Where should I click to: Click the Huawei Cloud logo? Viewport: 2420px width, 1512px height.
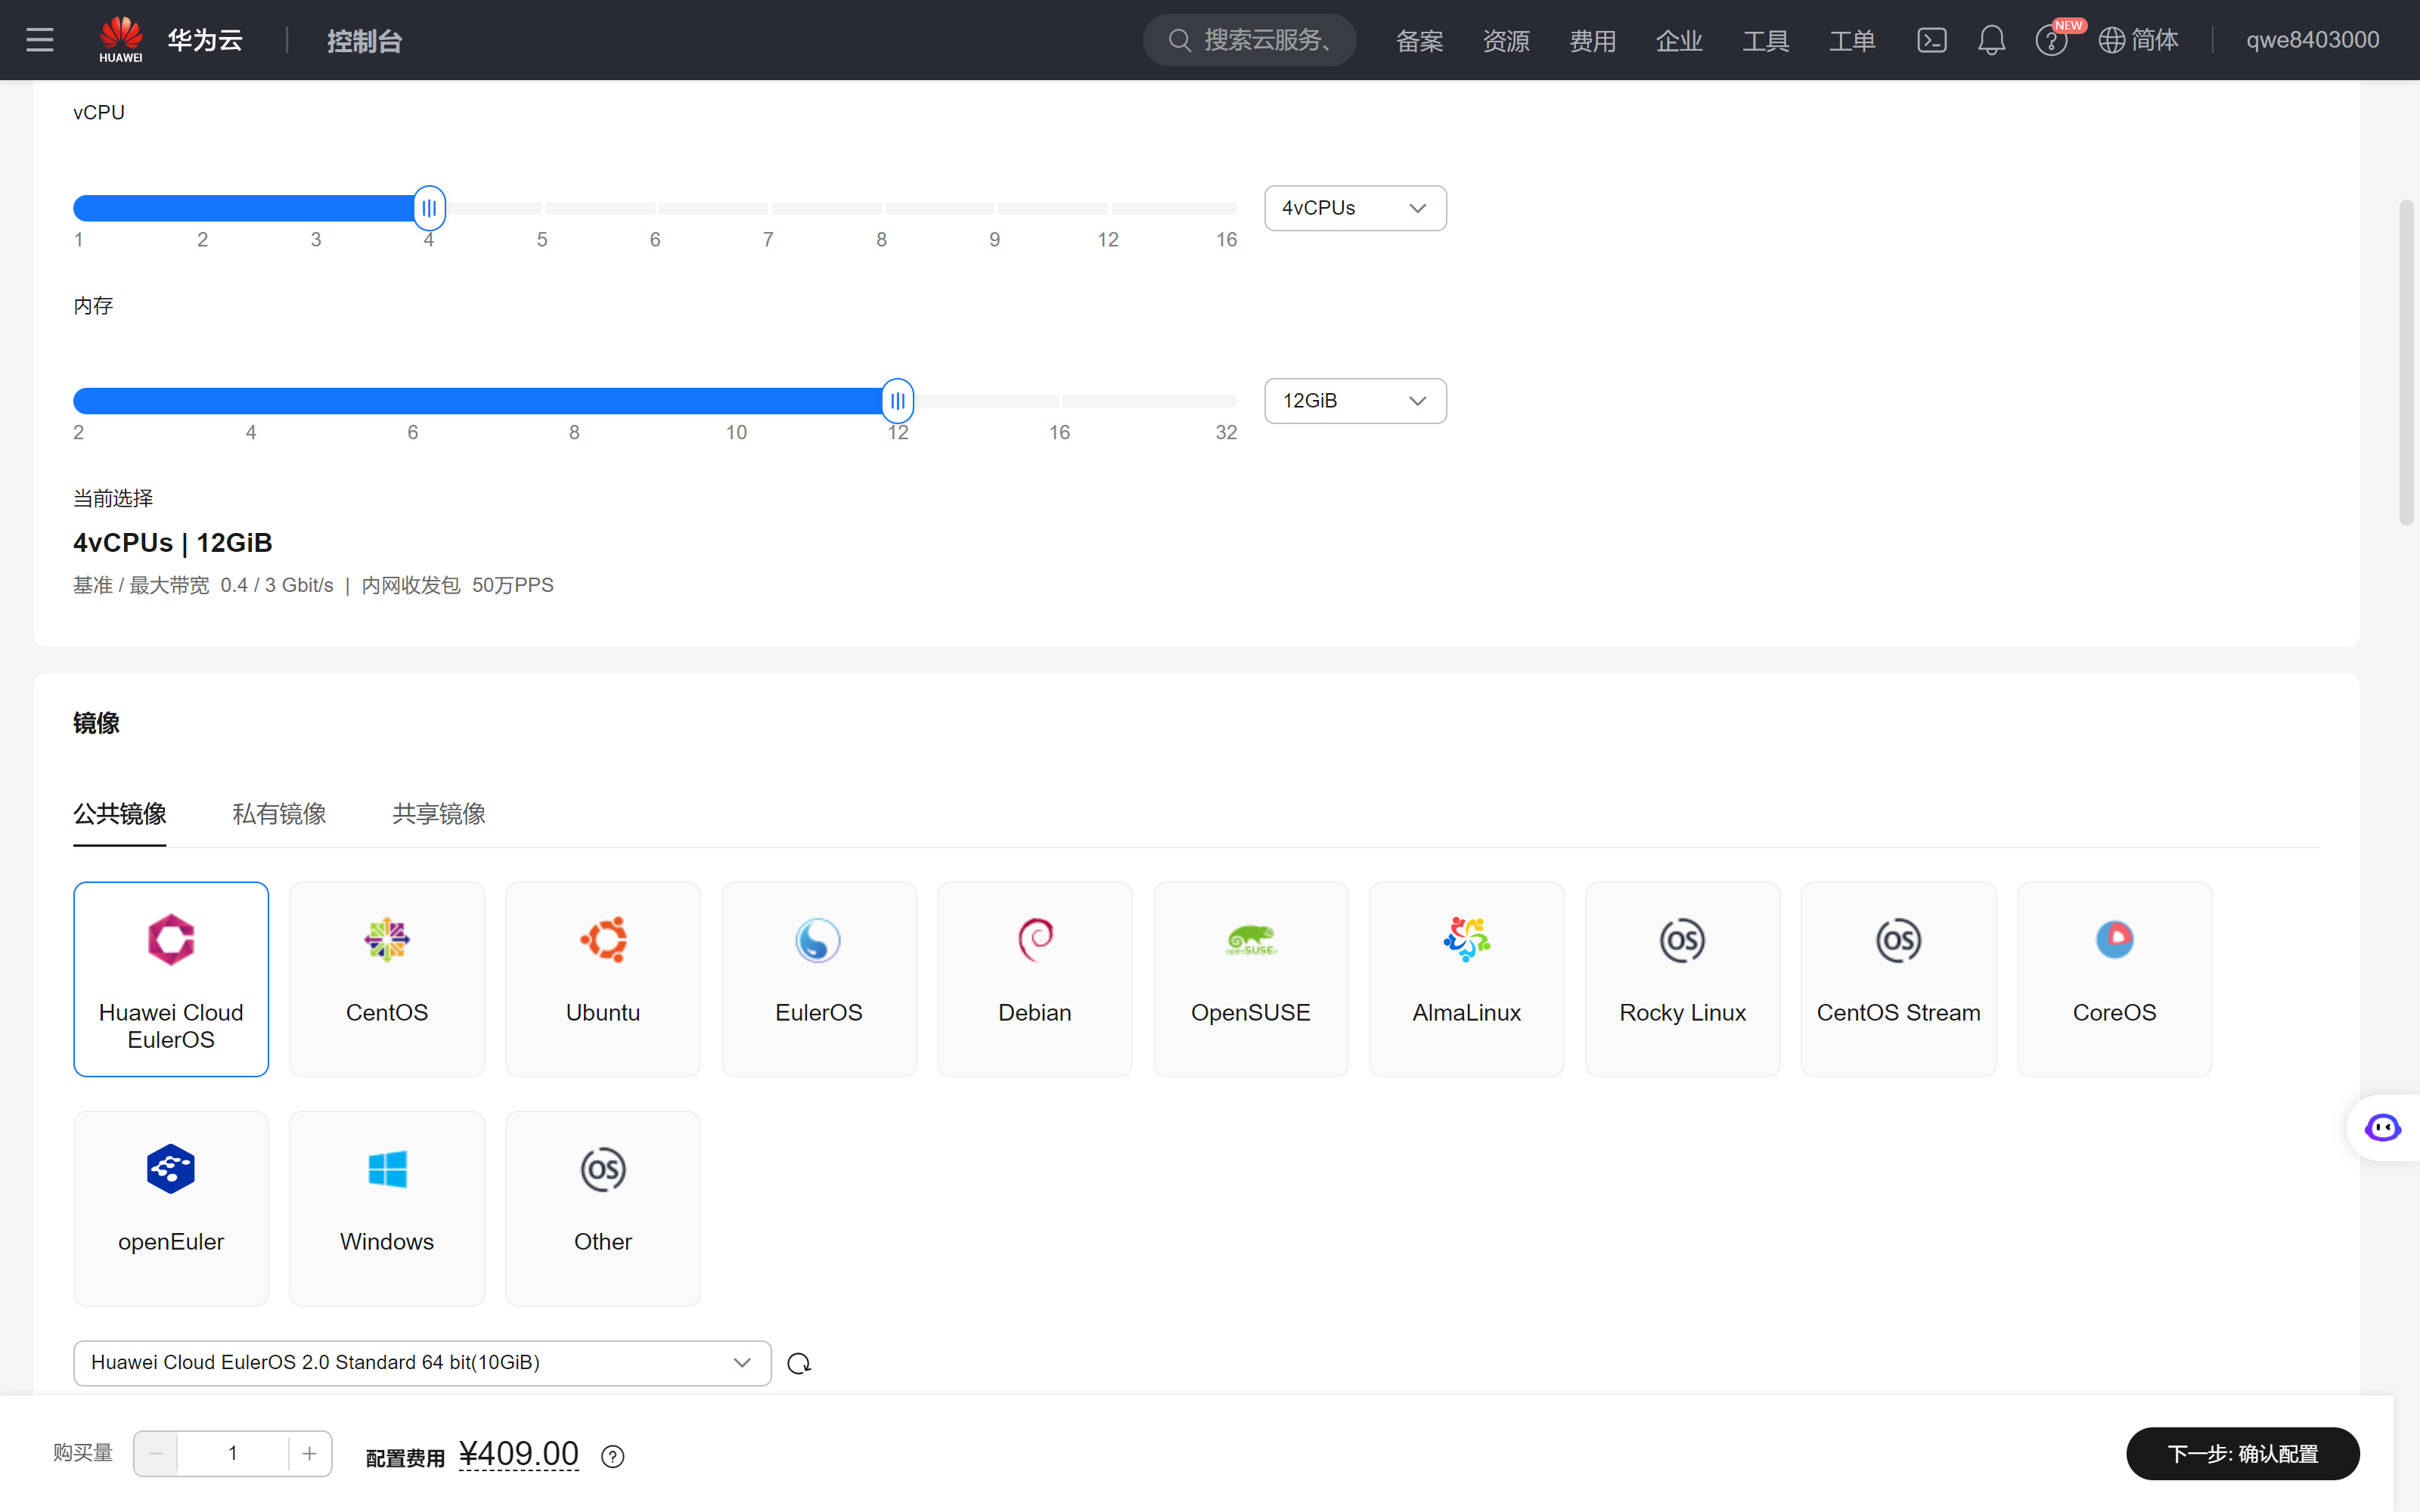click(x=170, y=40)
